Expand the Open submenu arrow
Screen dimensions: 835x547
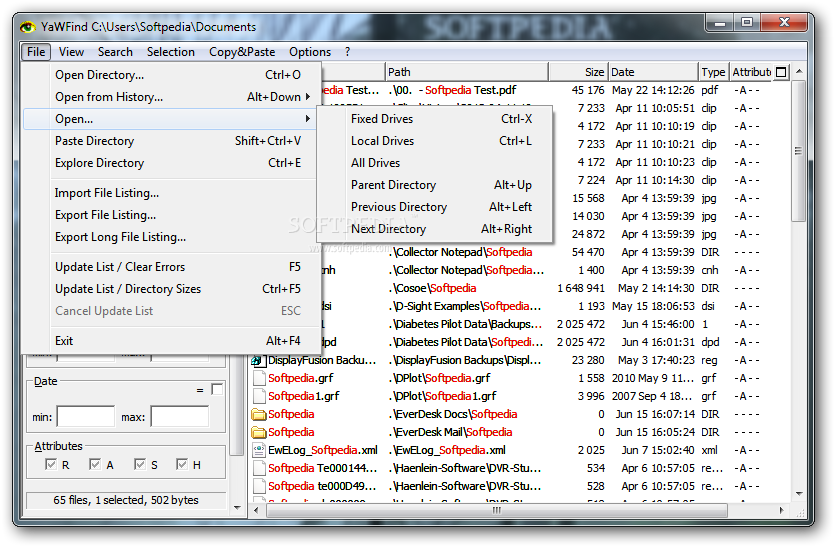click(308, 119)
